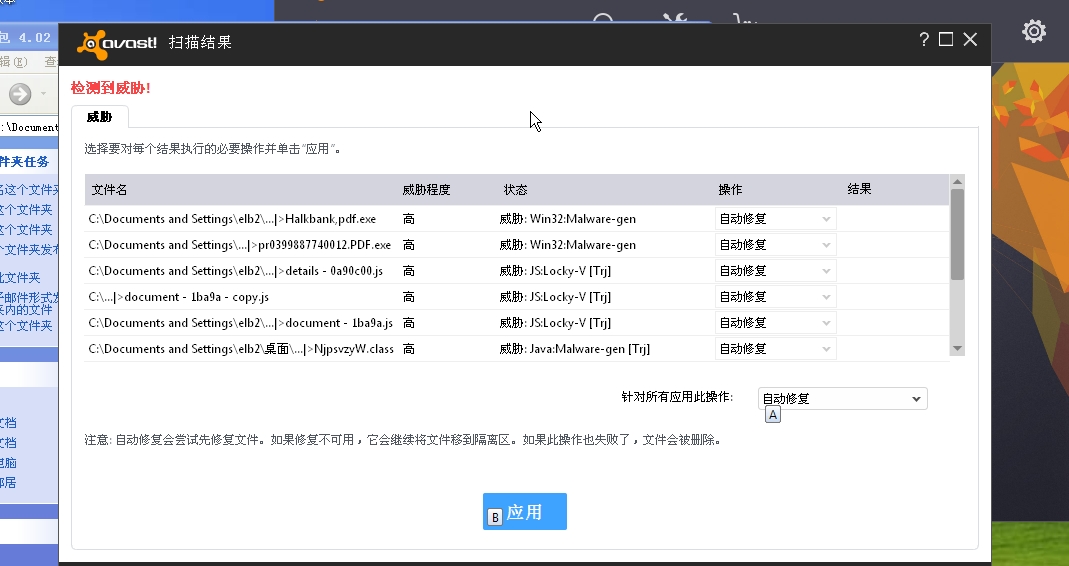Select the 威胁 tab
1069x566 pixels.
point(99,117)
